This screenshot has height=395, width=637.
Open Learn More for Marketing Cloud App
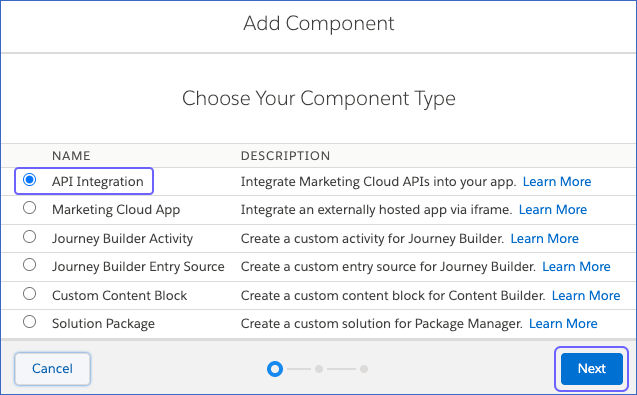pos(553,209)
